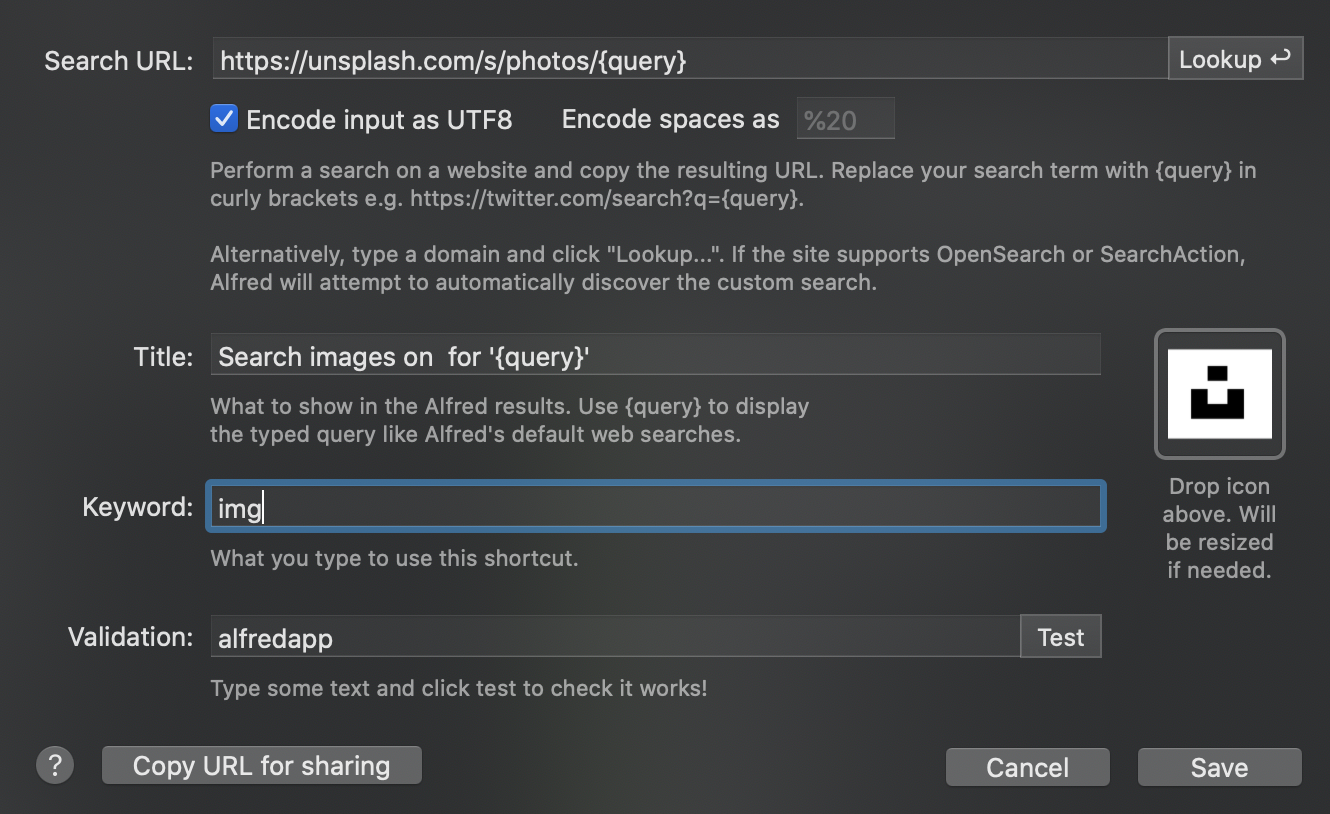Image resolution: width=1330 pixels, height=814 pixels.
Task: Focus the Search URL field
Action: (x=690, y=60)
